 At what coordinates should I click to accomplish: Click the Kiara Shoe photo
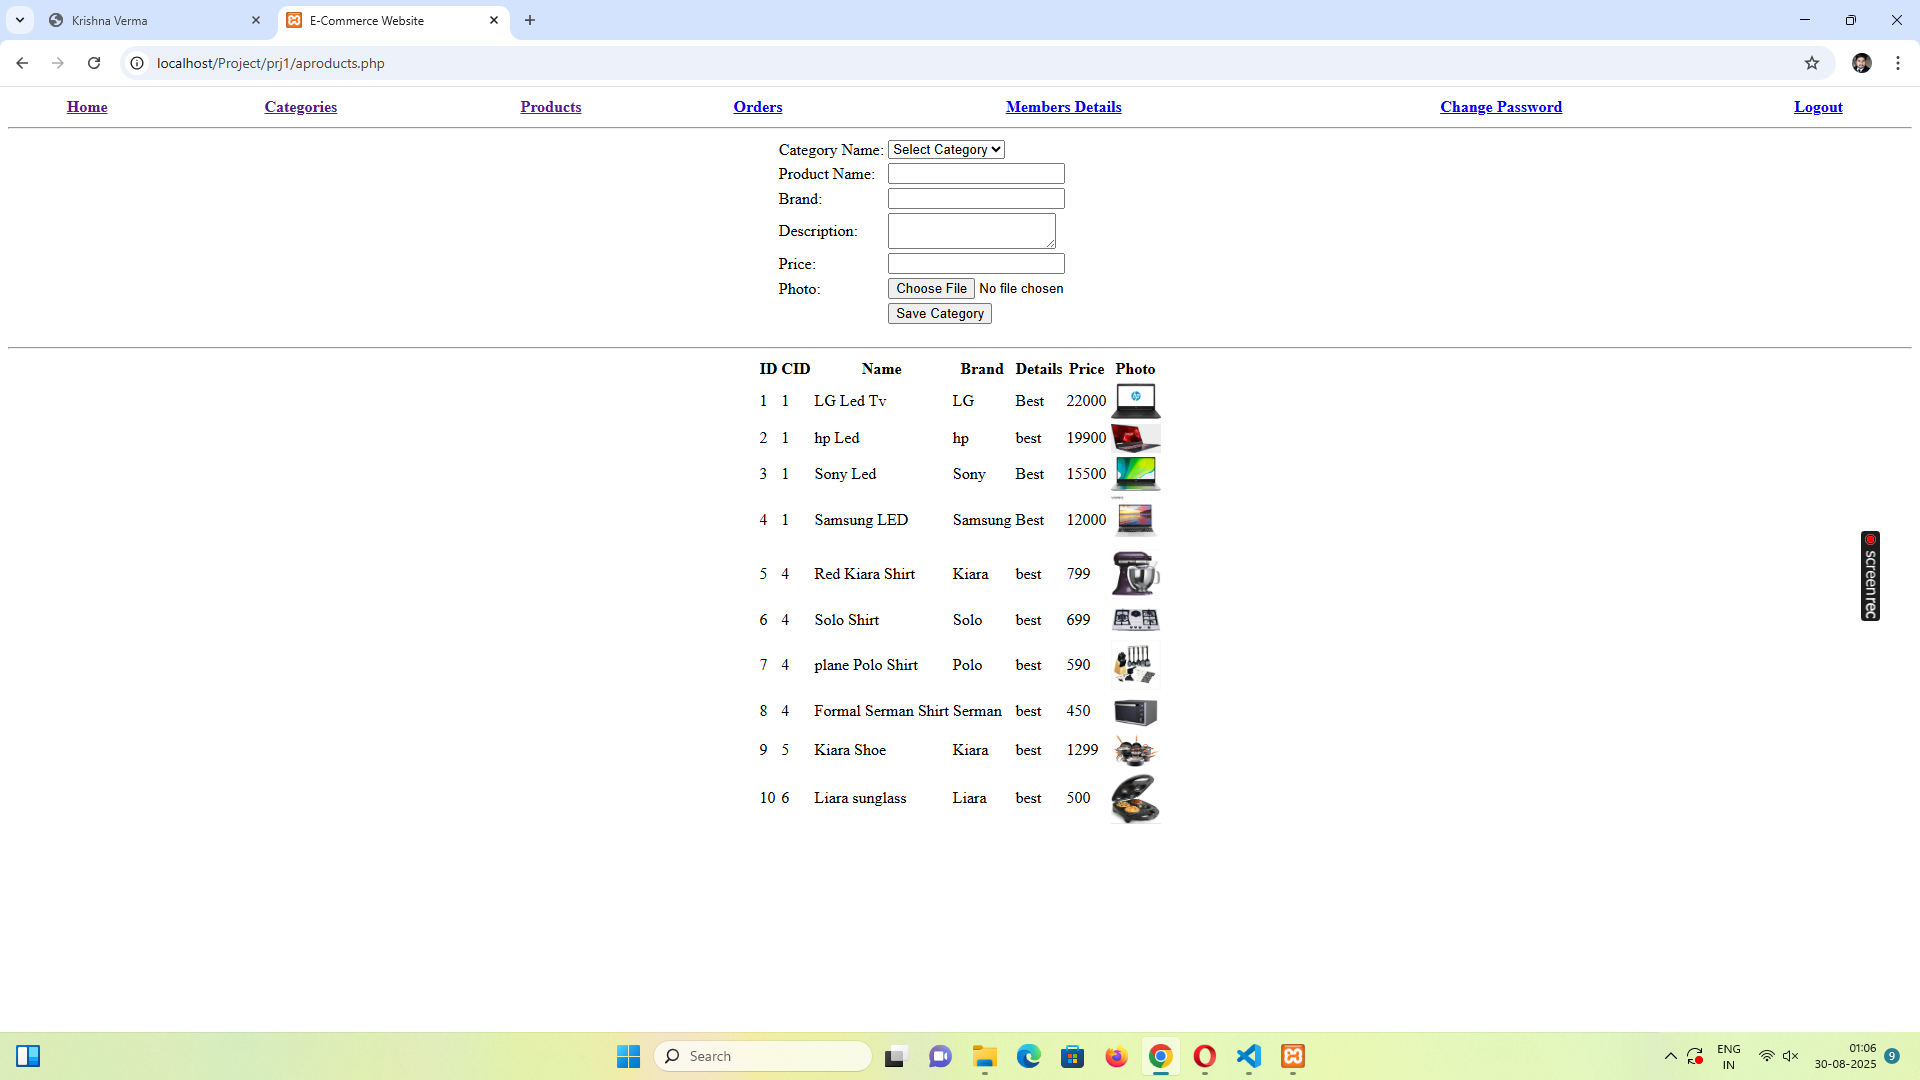pos(1136,750)
